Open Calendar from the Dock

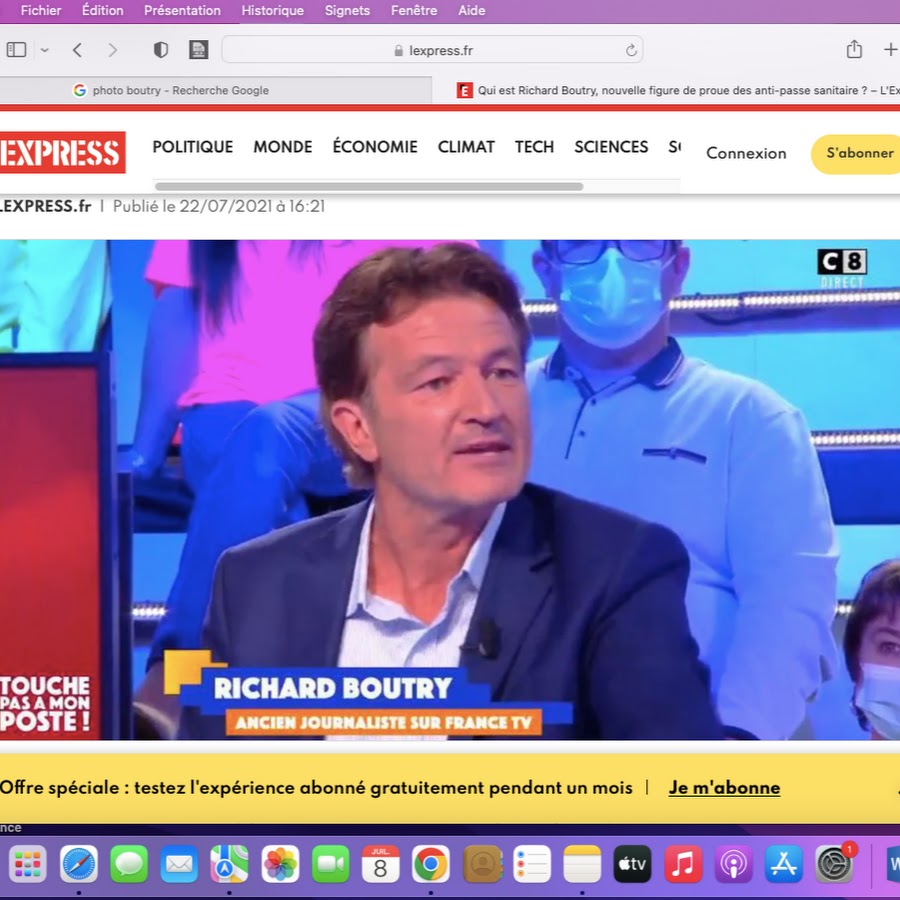380,864
